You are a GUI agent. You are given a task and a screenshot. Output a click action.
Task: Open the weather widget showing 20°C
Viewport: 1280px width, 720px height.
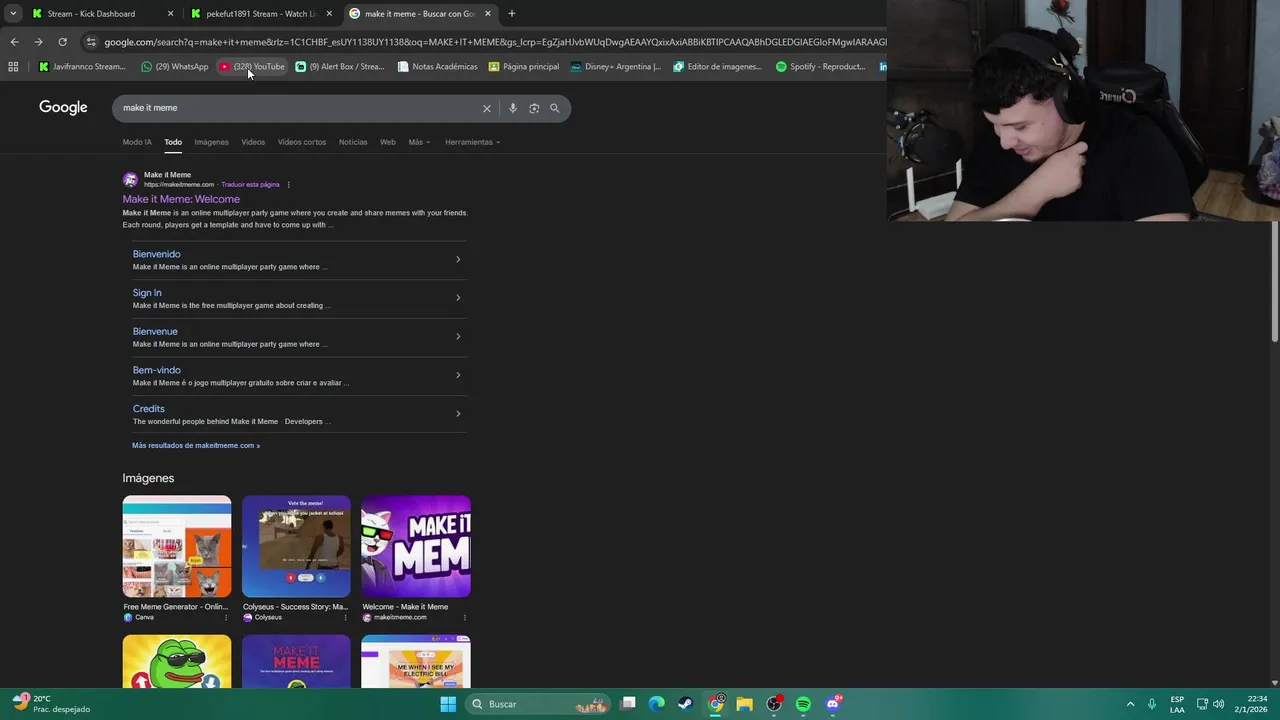point(50,704)
